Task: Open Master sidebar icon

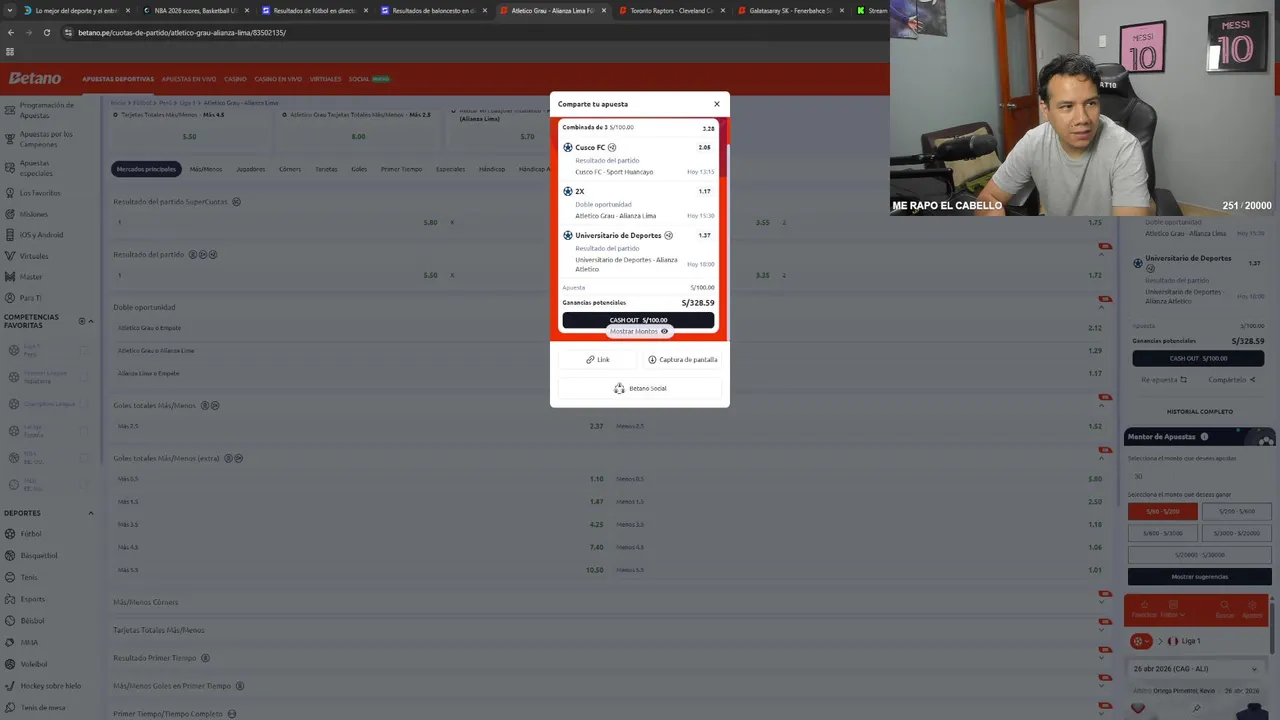Action: (9, 277)
